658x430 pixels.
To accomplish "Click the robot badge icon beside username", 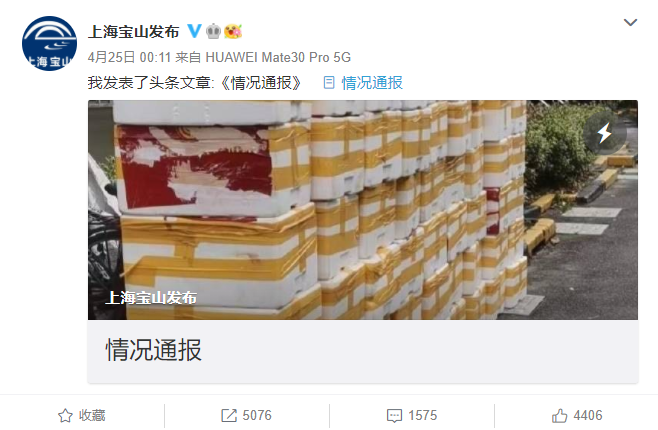I will [214, 31].
